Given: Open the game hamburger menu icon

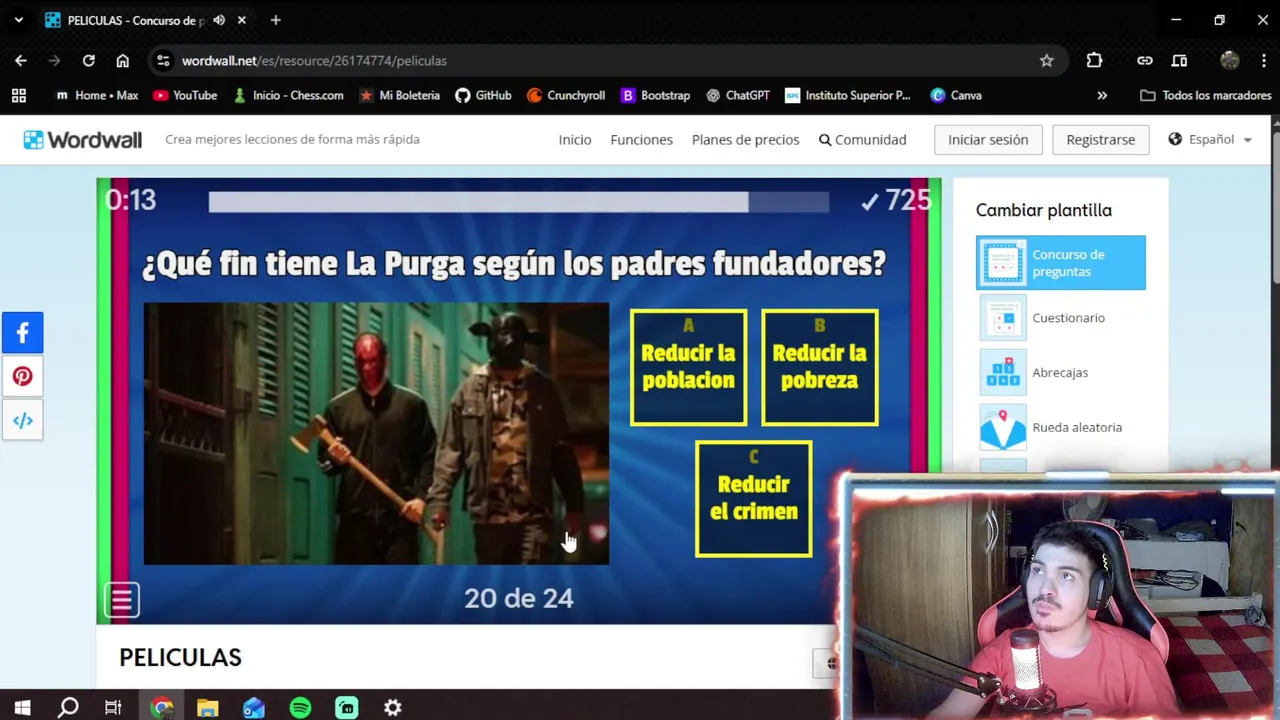Looking at the screenshot, I should (x=122, y=600).
